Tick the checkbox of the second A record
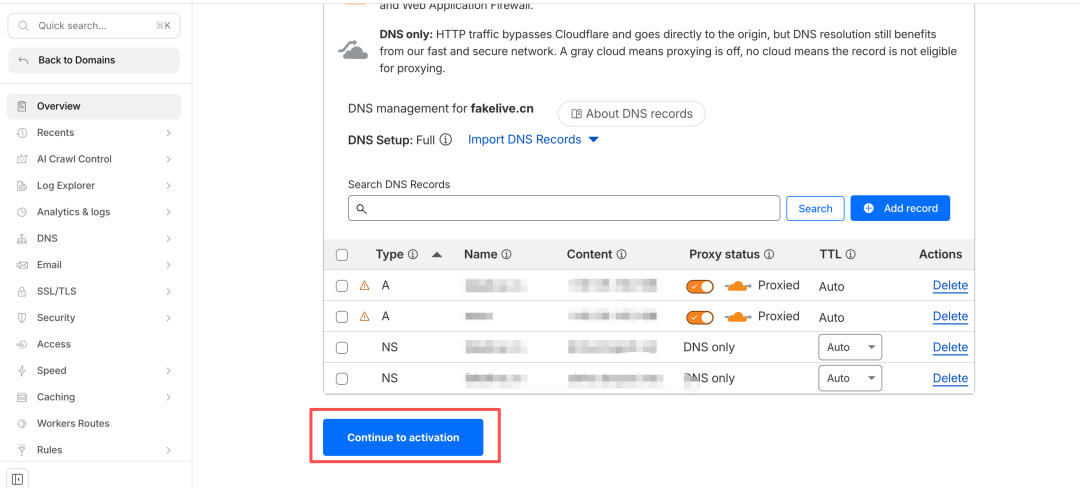The height and width of the screenshot is (488, 1080). tap(342, 317)
